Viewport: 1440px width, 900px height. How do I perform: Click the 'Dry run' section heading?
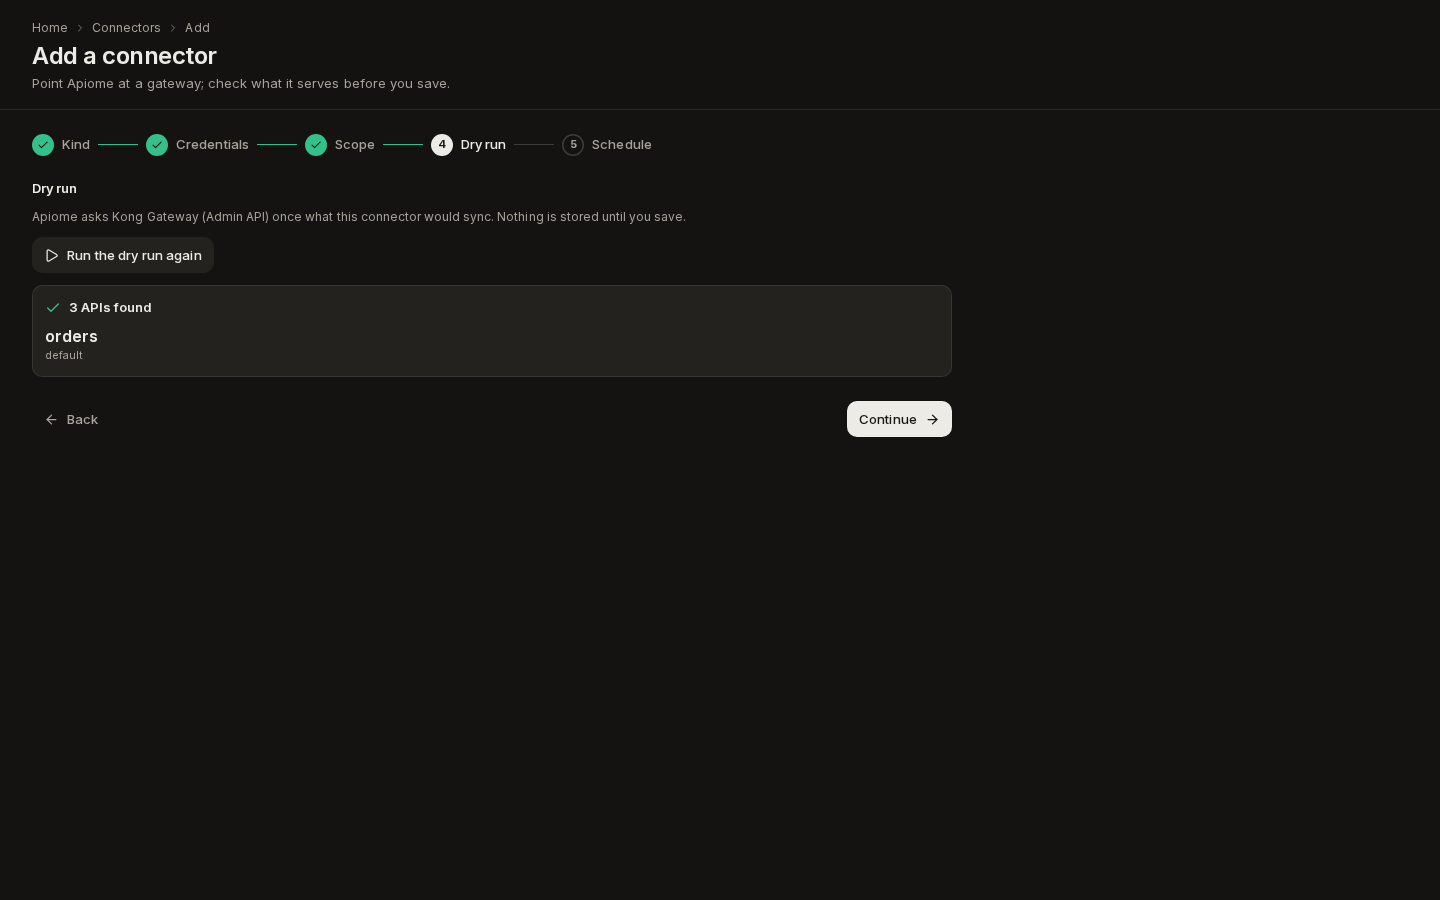(x=54, y=189)
